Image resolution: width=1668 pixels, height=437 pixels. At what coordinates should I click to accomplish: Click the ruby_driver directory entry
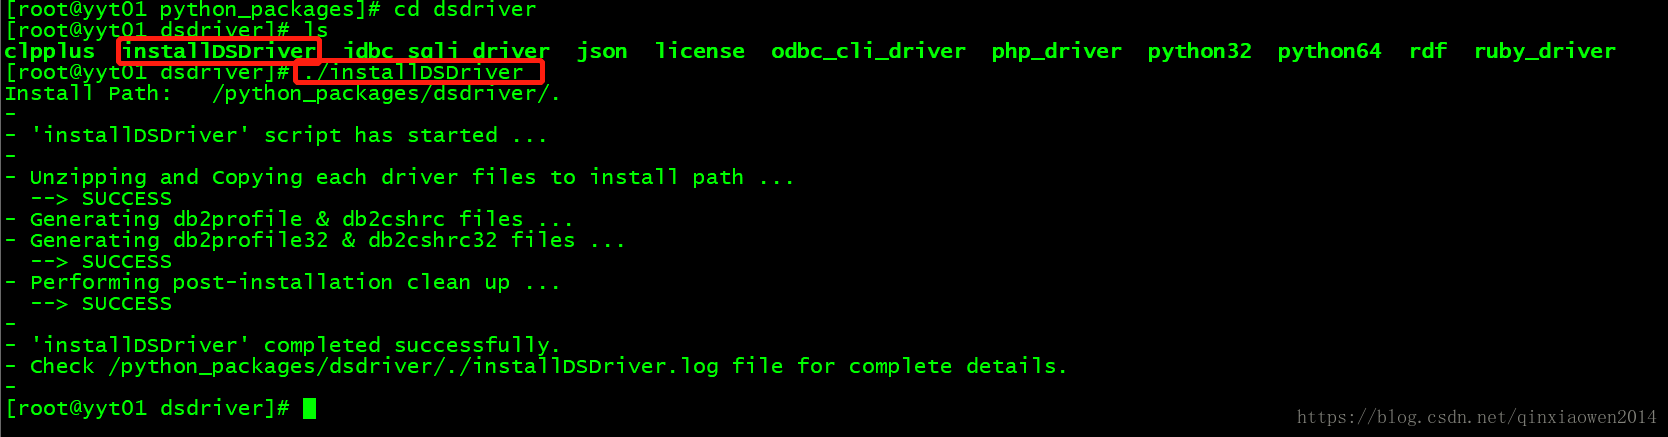coord(1545,51)
